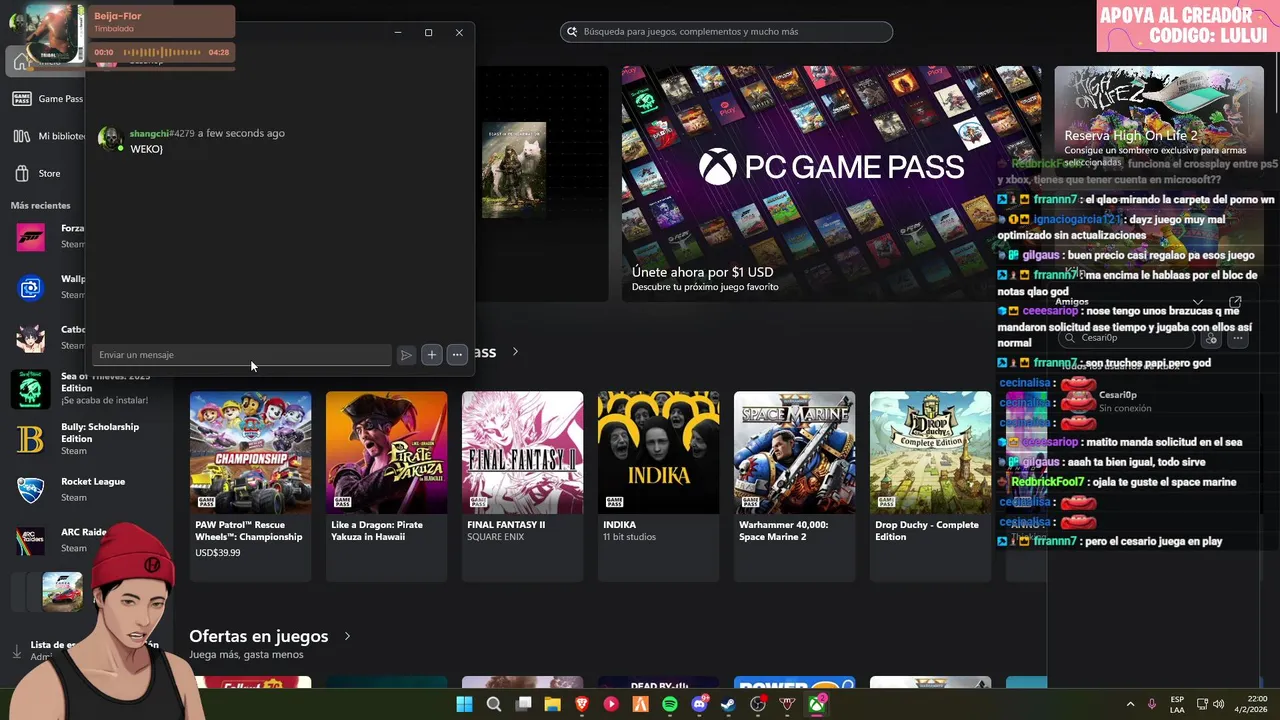The height and width of the screenshot is (720, 1280).
Task: Expand the Game Pass row chevron arrow
Action: (515, 352)
